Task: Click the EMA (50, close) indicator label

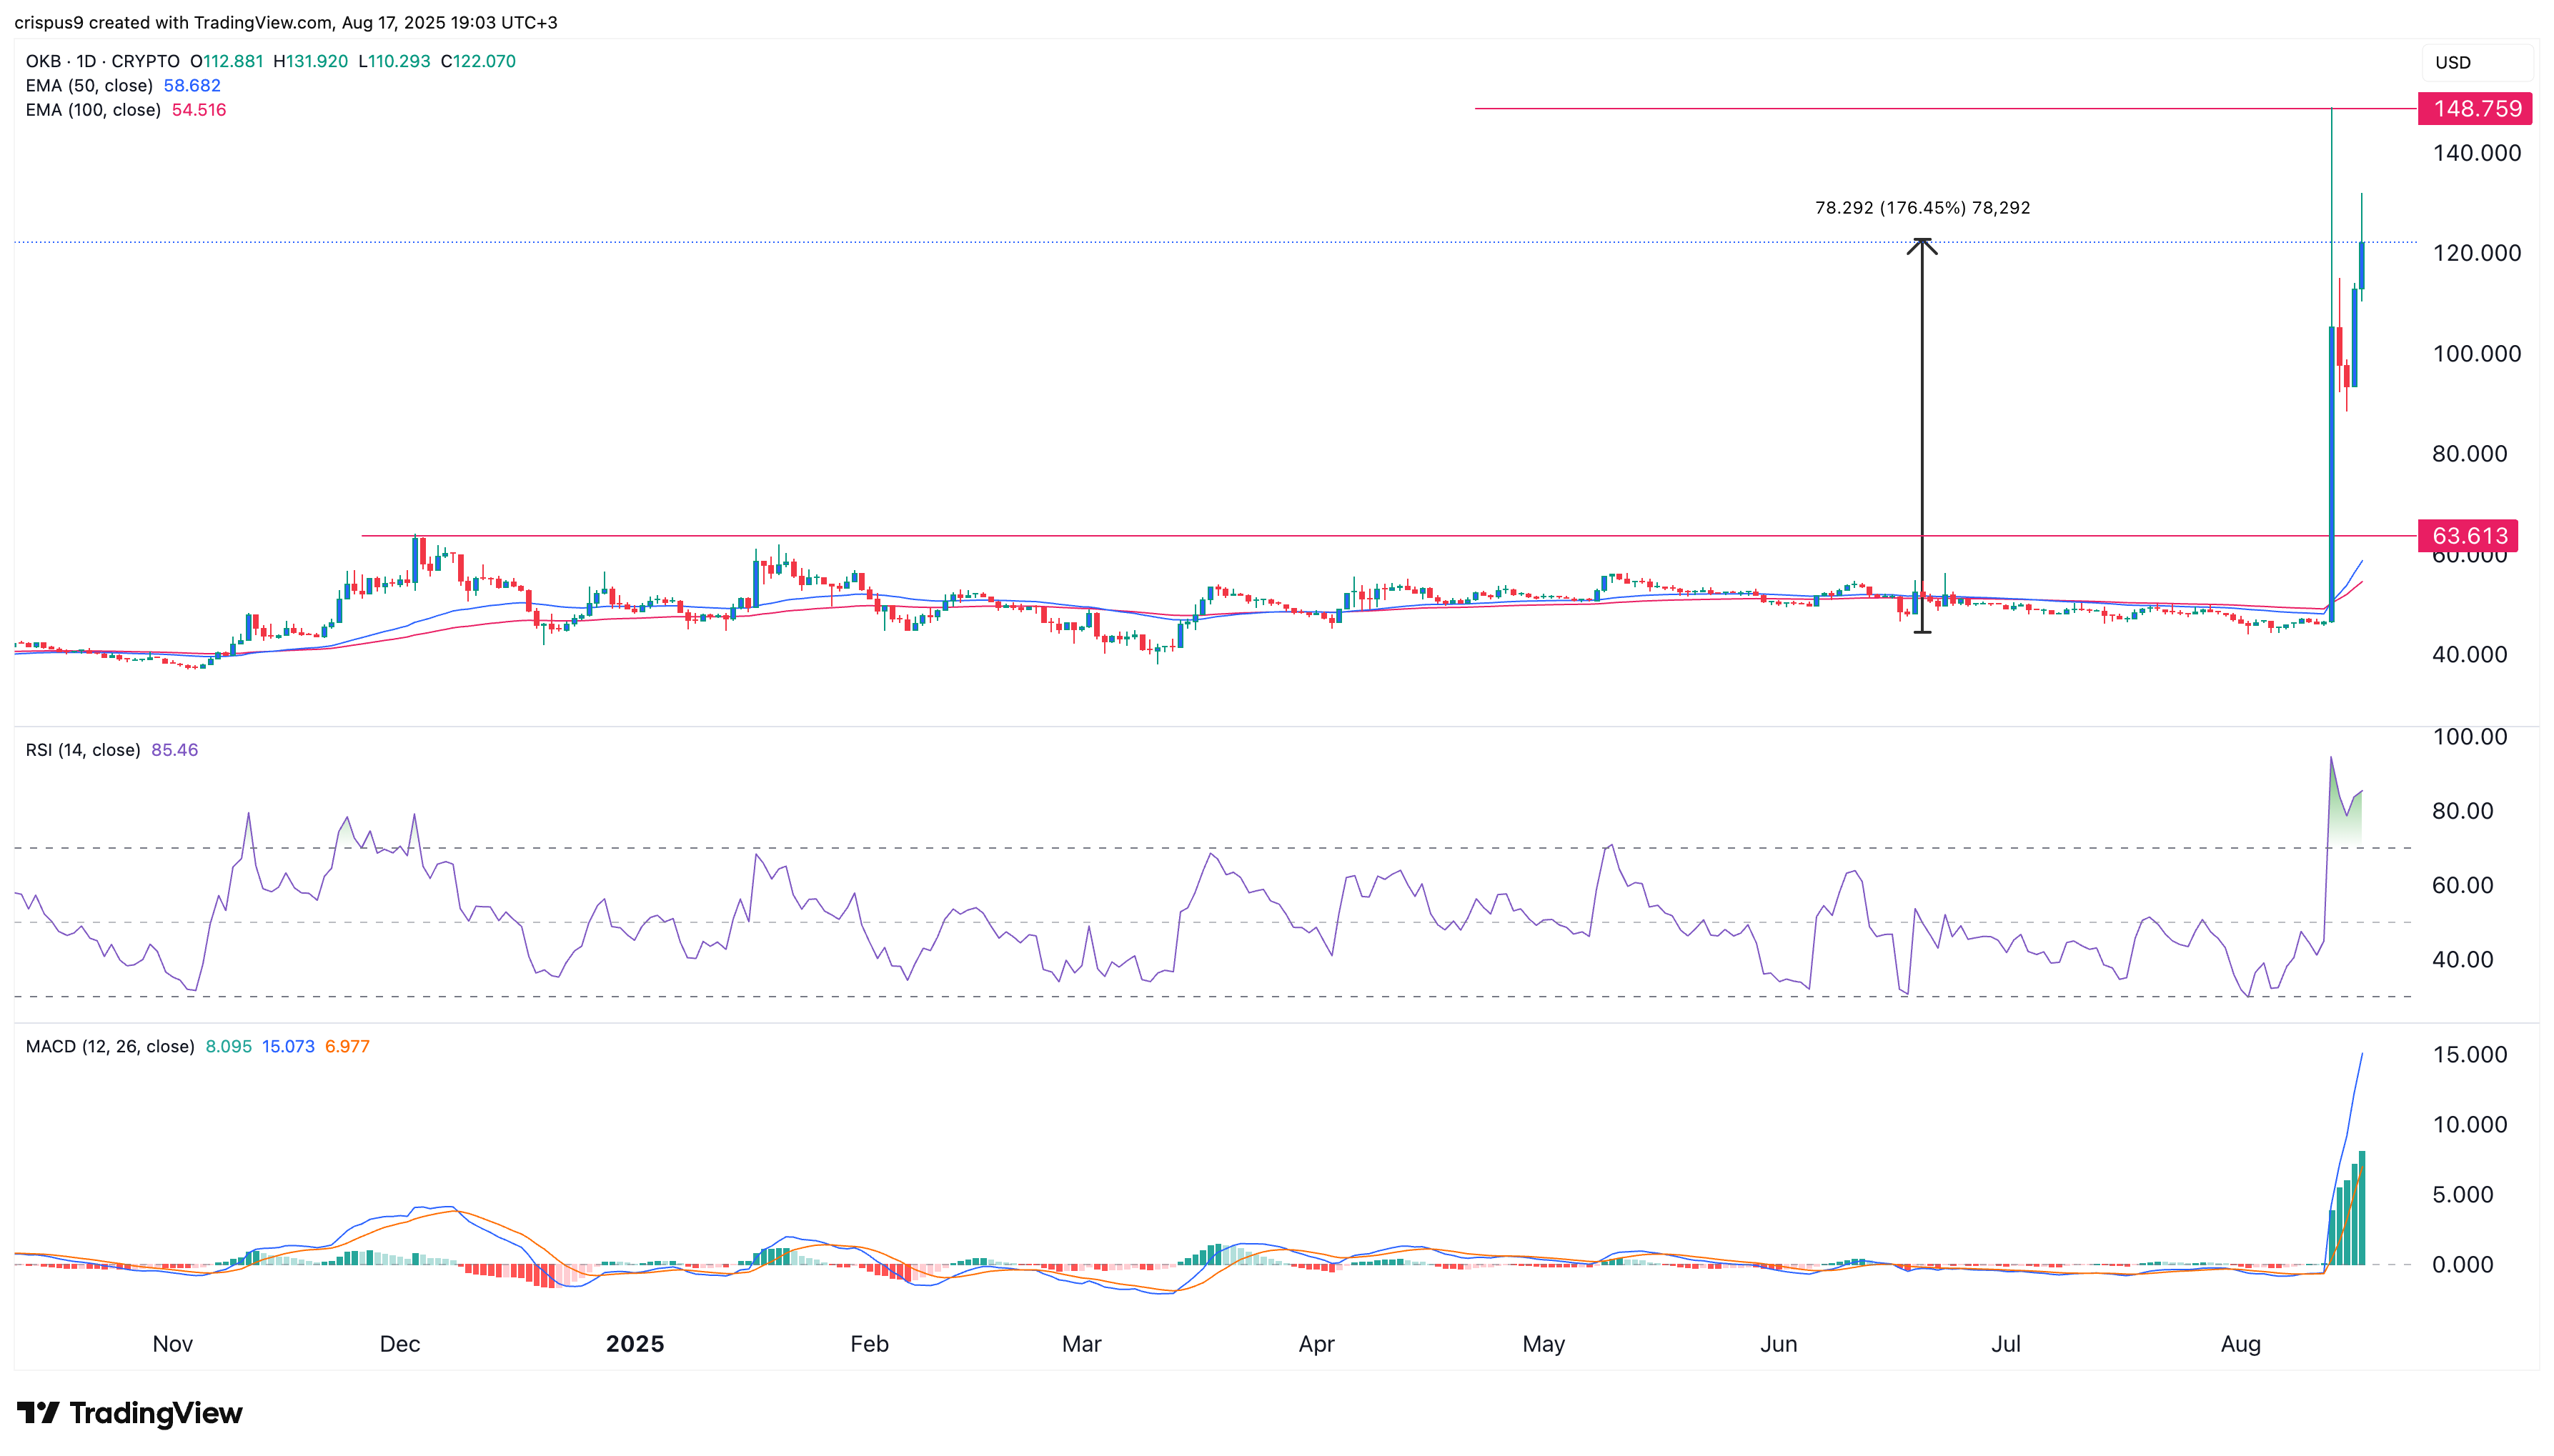Action: click(x=89, y=86)
